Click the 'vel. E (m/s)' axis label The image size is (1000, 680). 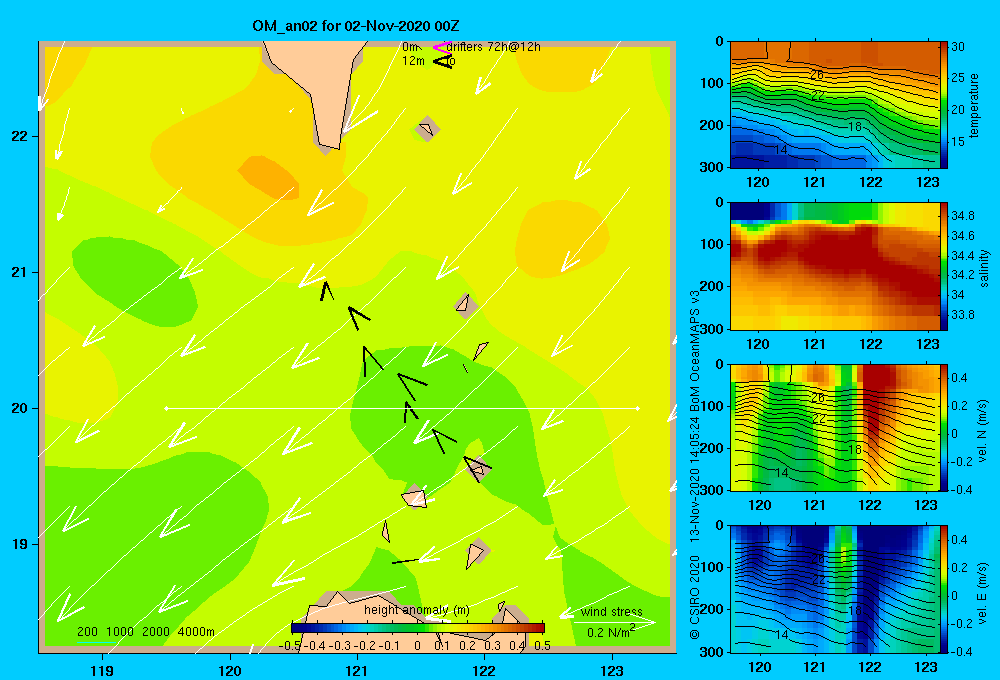click(x=983, y=592)
